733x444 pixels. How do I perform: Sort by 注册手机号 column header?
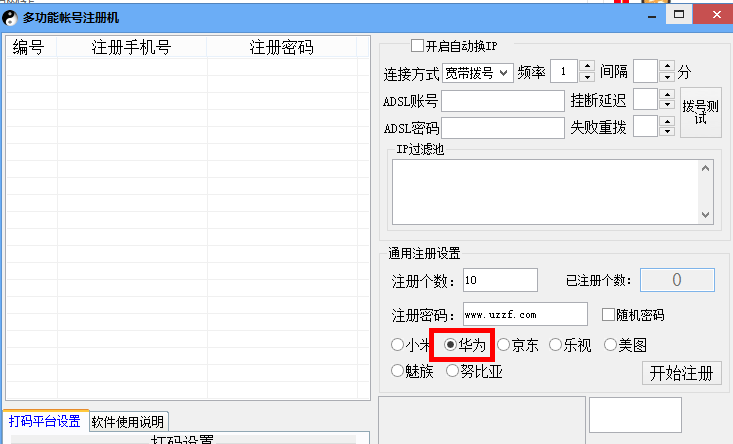click(131, 47)
